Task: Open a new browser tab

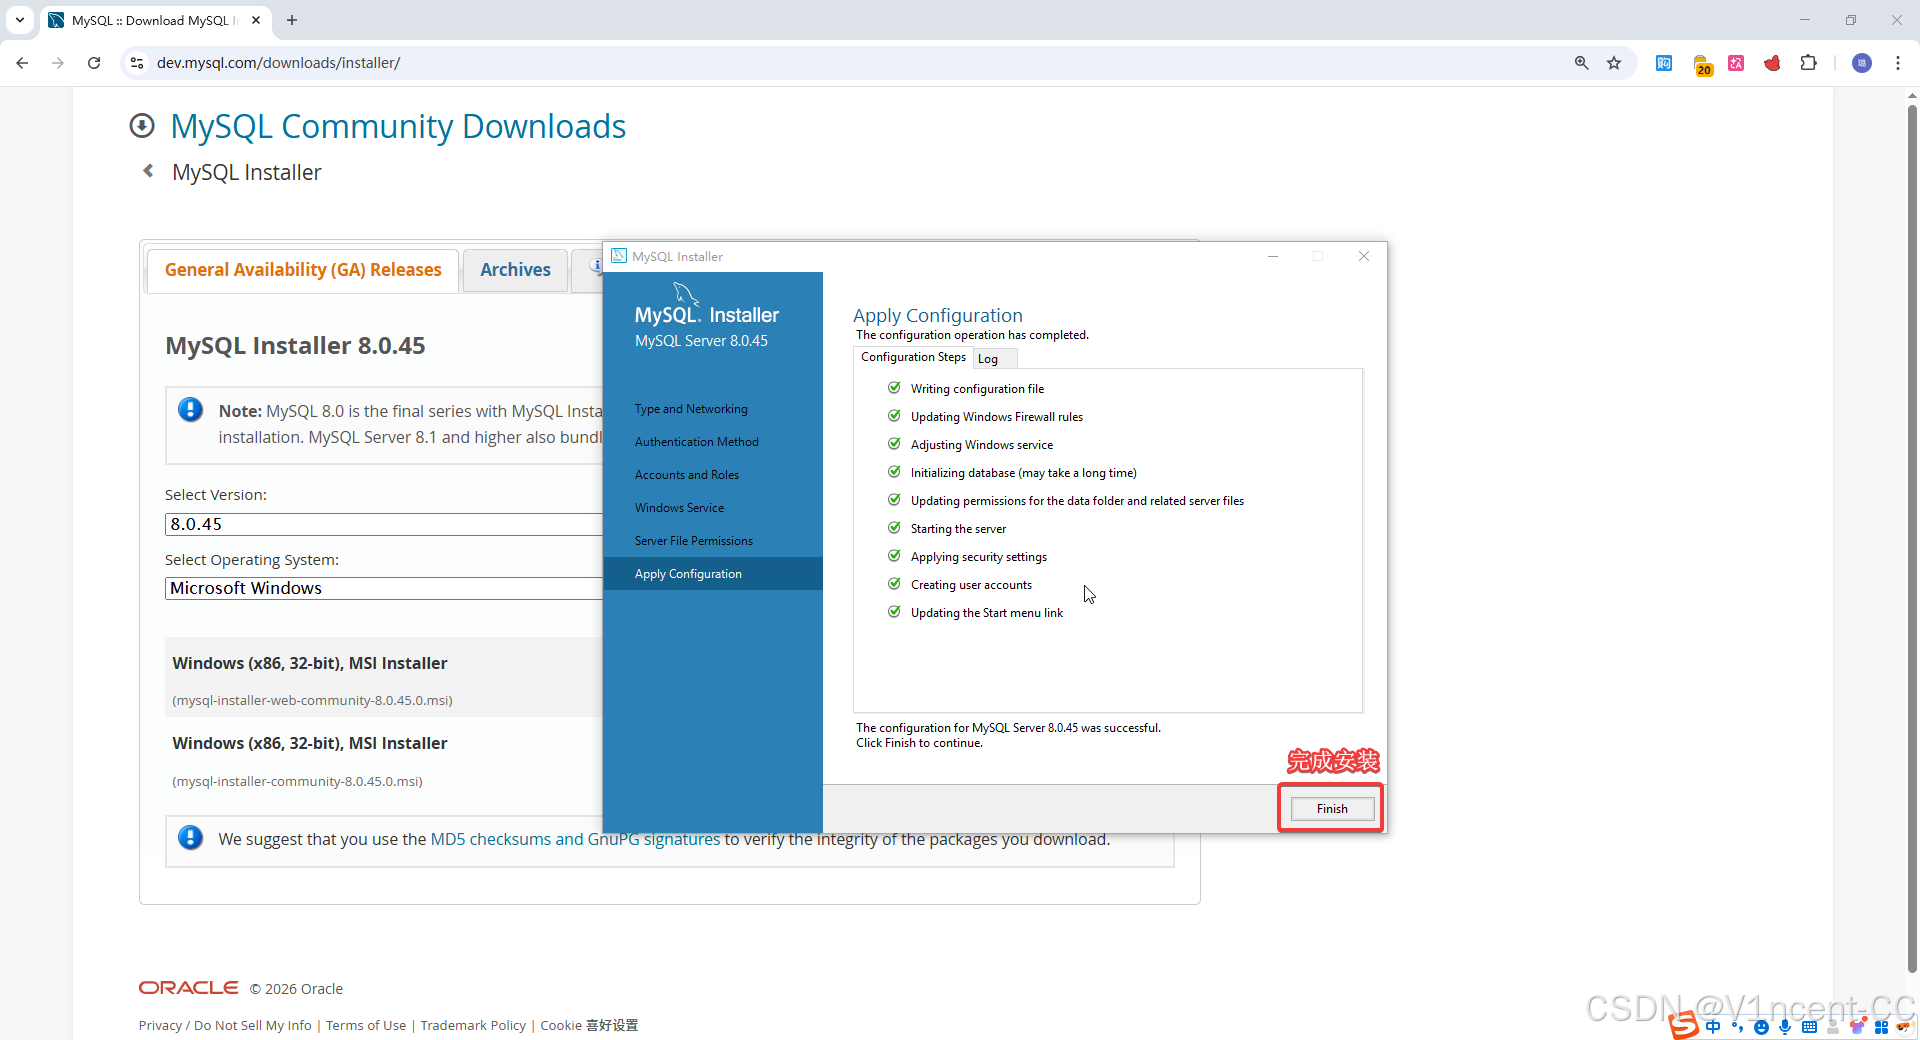Action: [292, 20]
